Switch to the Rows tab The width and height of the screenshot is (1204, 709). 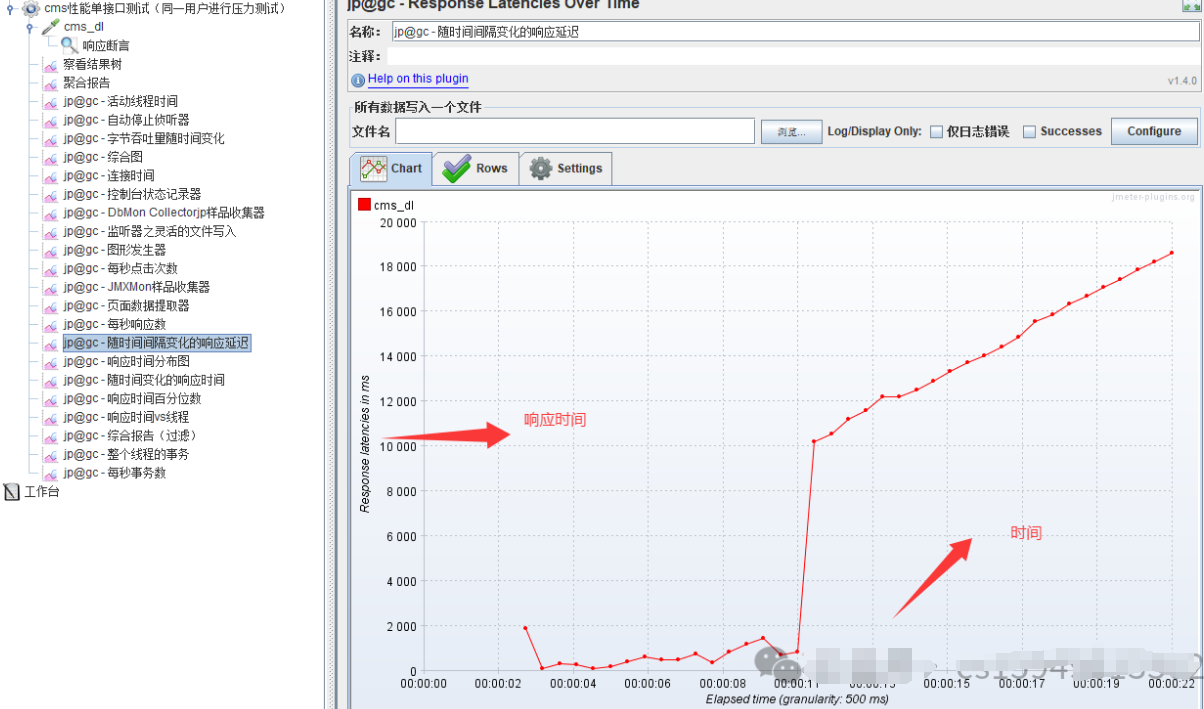coord(475,168)
